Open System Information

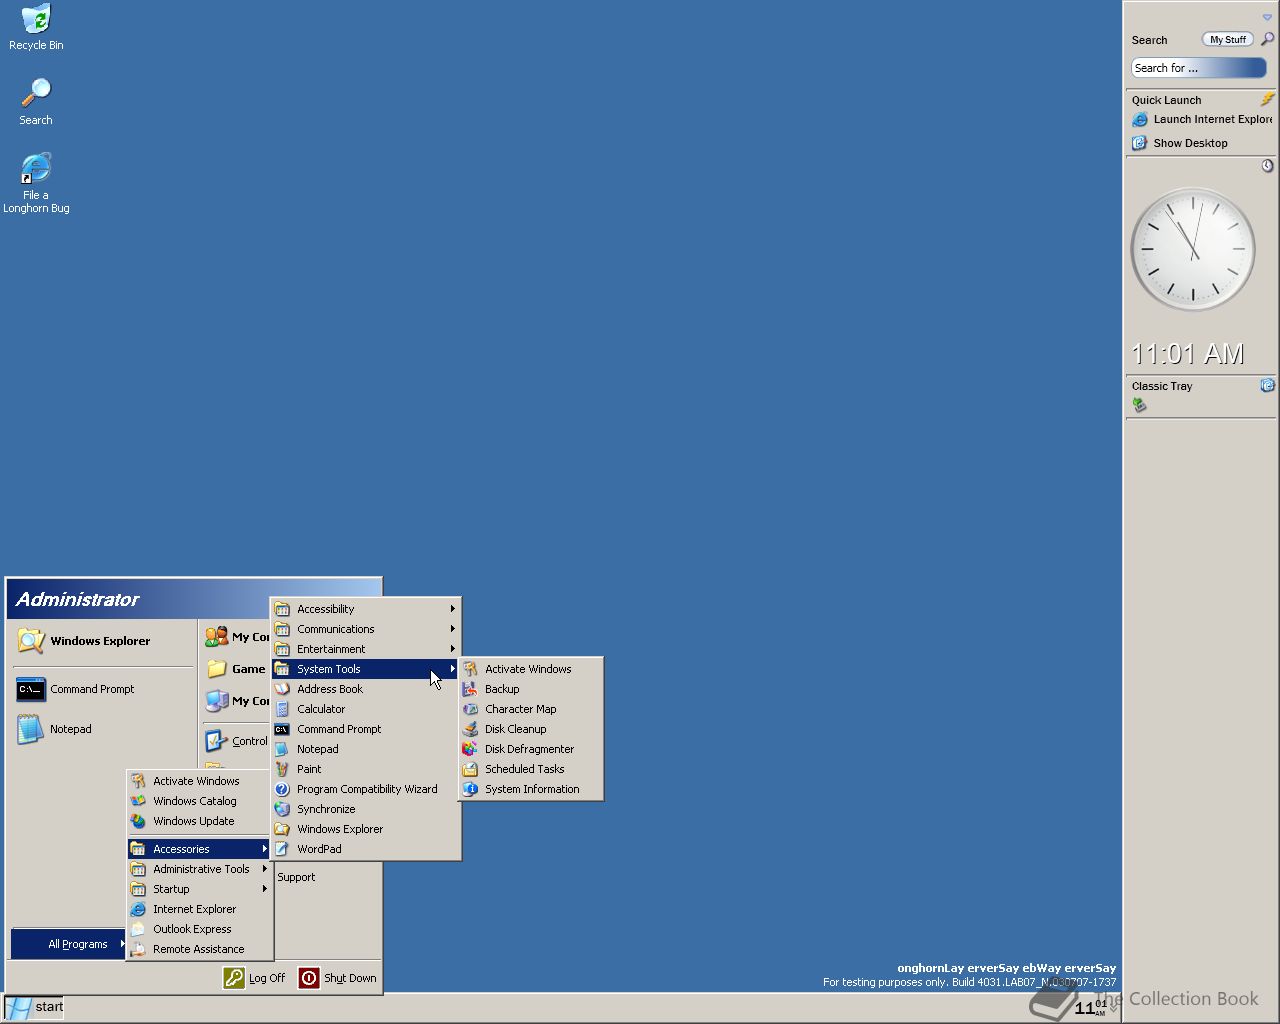pos(531,789)
